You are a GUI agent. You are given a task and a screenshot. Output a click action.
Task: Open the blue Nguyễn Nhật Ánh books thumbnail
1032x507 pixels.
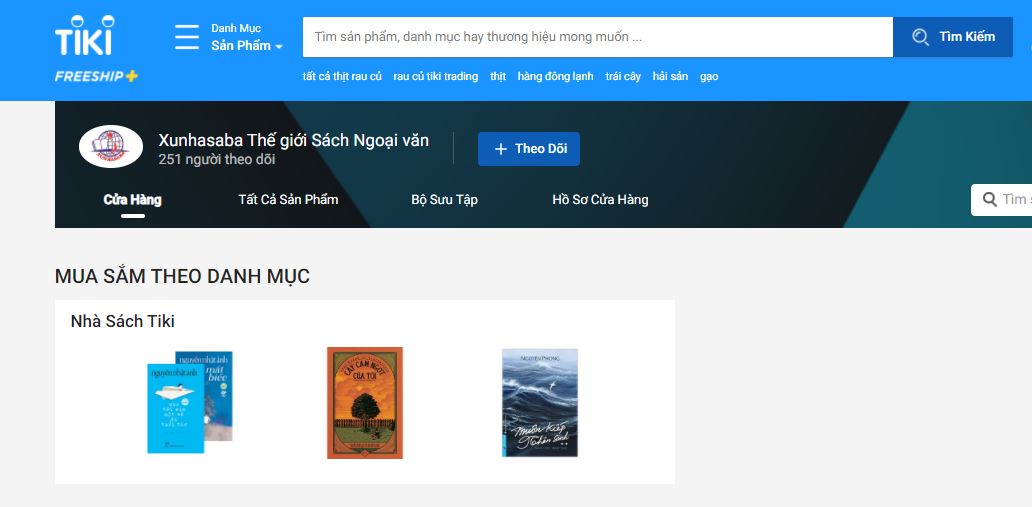point(189,402)
